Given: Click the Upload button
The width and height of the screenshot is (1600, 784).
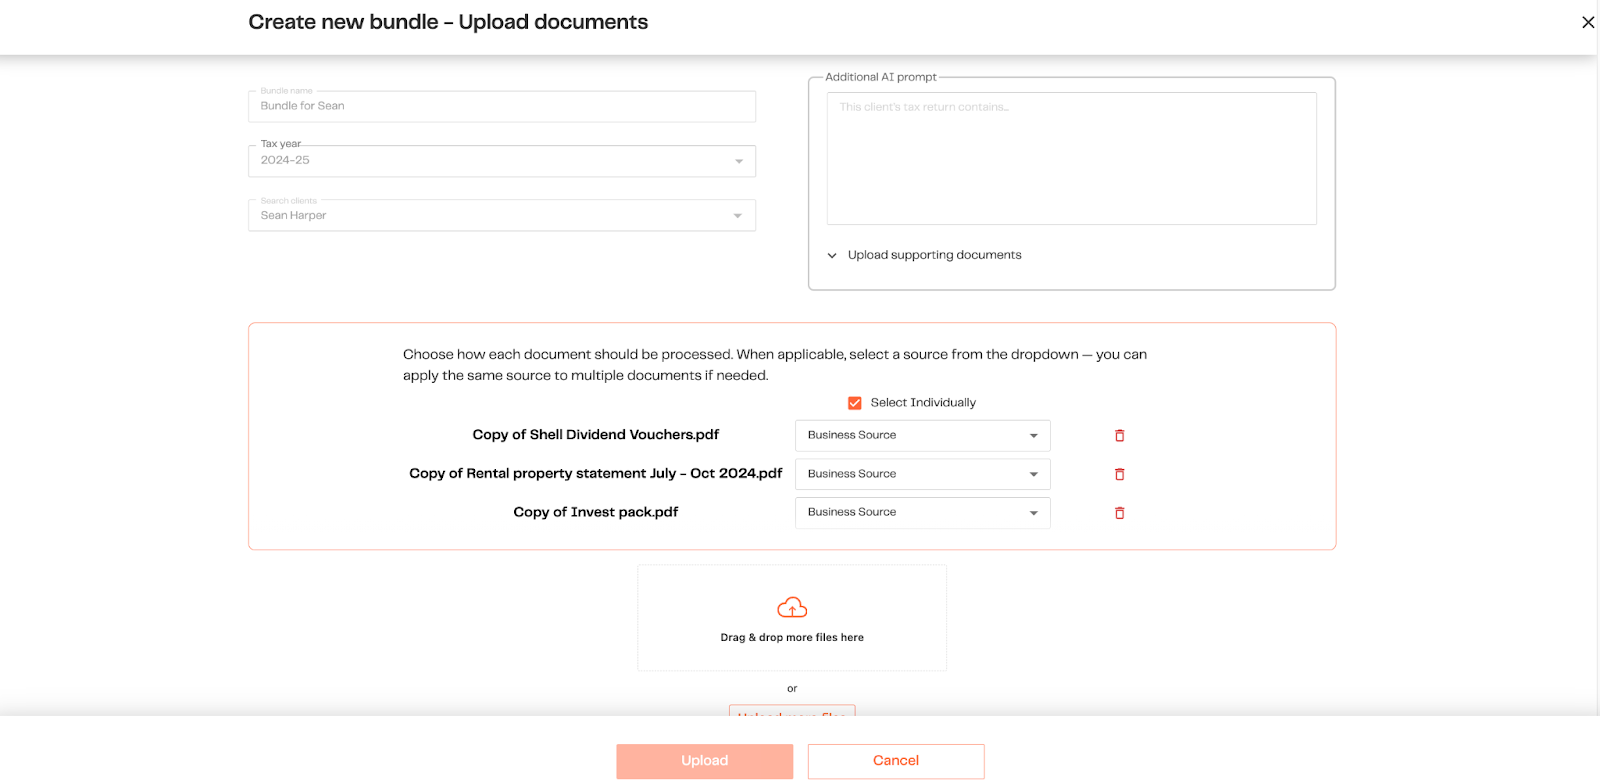Looking at the screenshot, I should point(705,761).
